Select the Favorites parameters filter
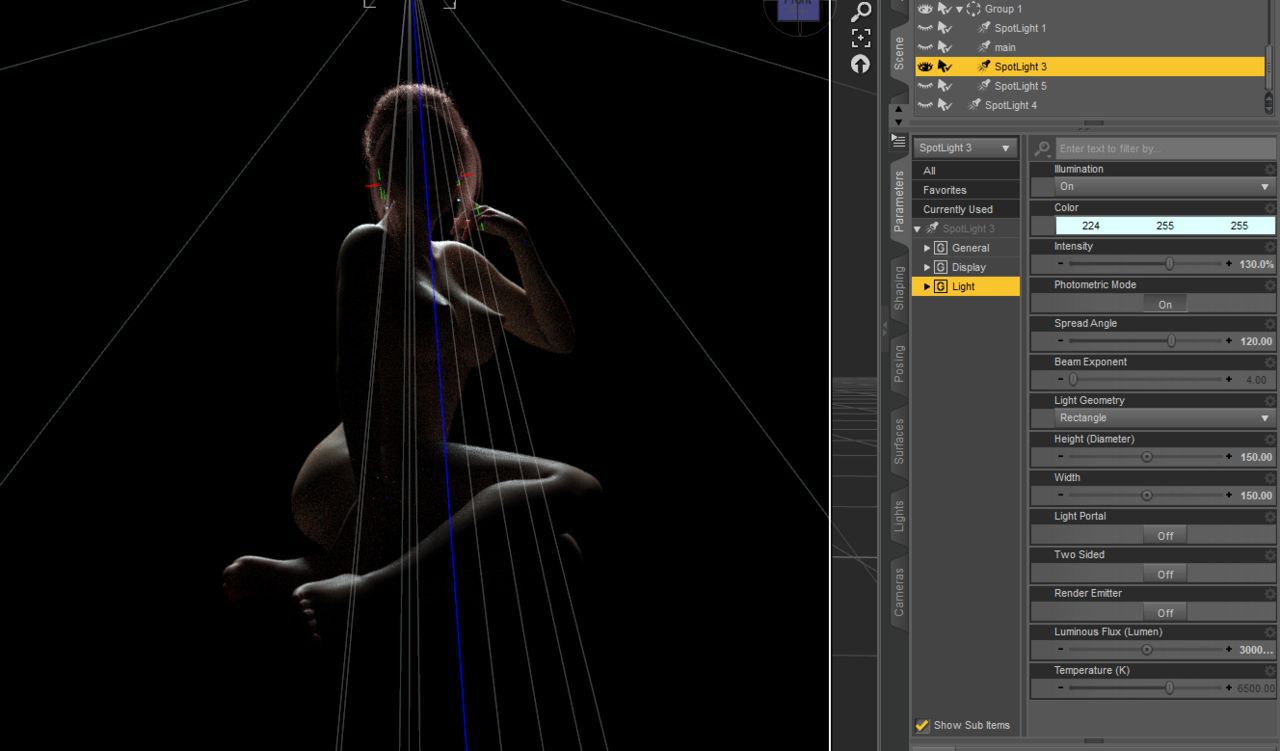Image resolution: width=1280 pixels, height=751 pixels. pyautogui.click(x=965, y=190)
